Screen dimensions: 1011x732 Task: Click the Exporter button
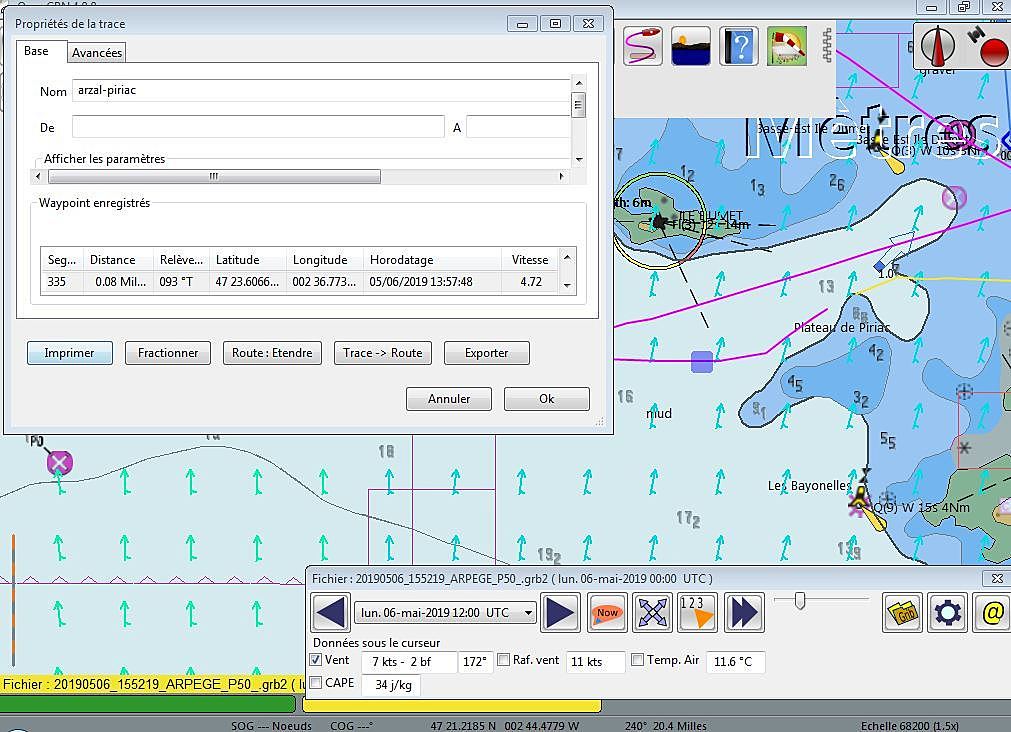[486, 353]
